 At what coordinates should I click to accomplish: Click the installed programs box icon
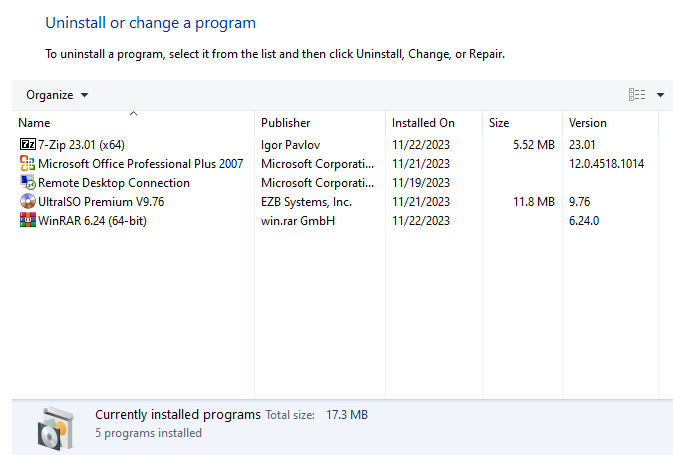(56, 428)
